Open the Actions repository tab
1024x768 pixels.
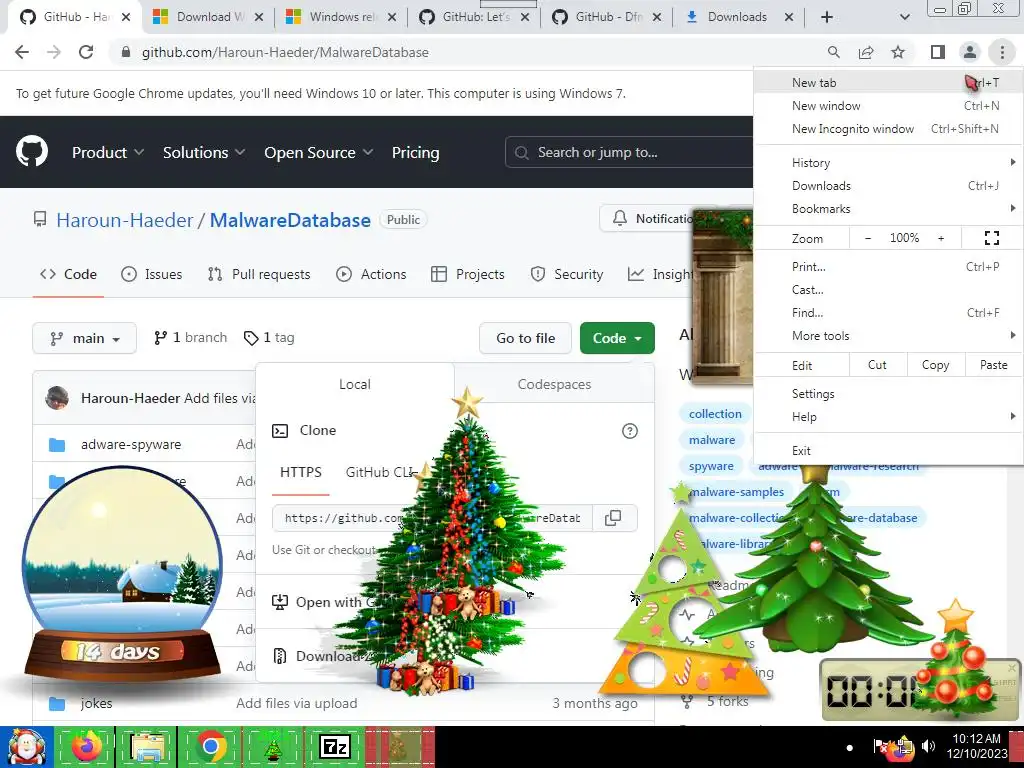pyautogui.click(x=371, y=274)
